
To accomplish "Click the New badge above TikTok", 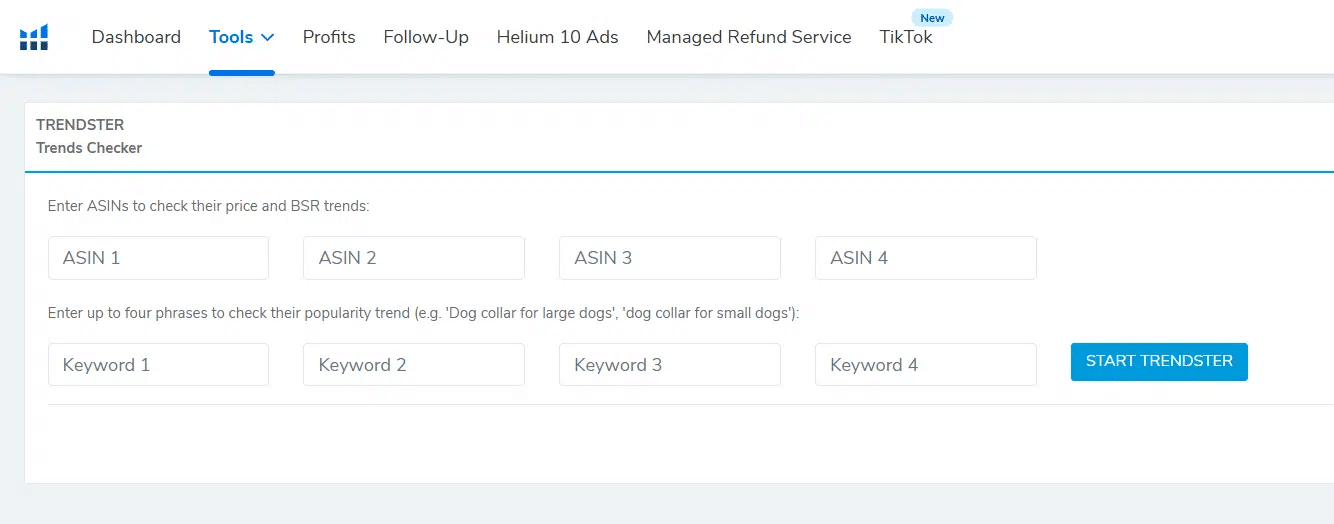I will tap(932, 18).
